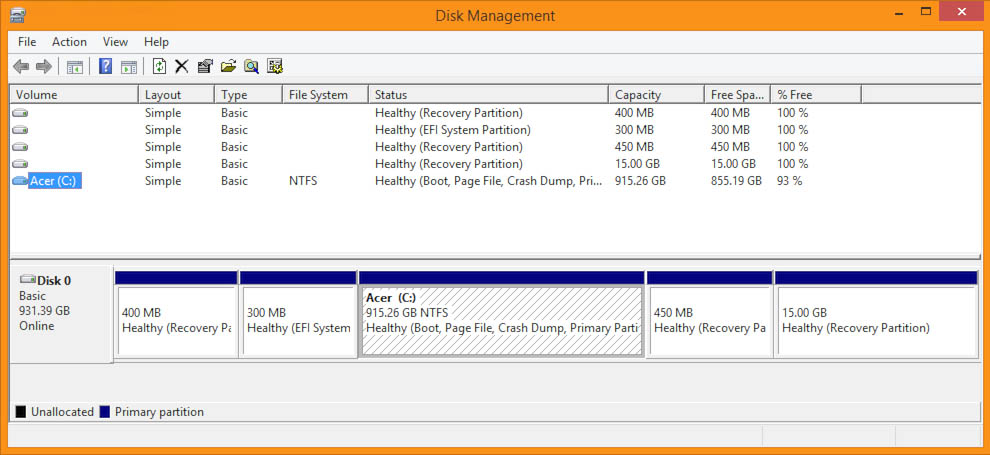The height and width of the screenshot is (455, 990).
Task: Toggle Show/Hide Action Pane icon
Action: [x=129, y=66]
